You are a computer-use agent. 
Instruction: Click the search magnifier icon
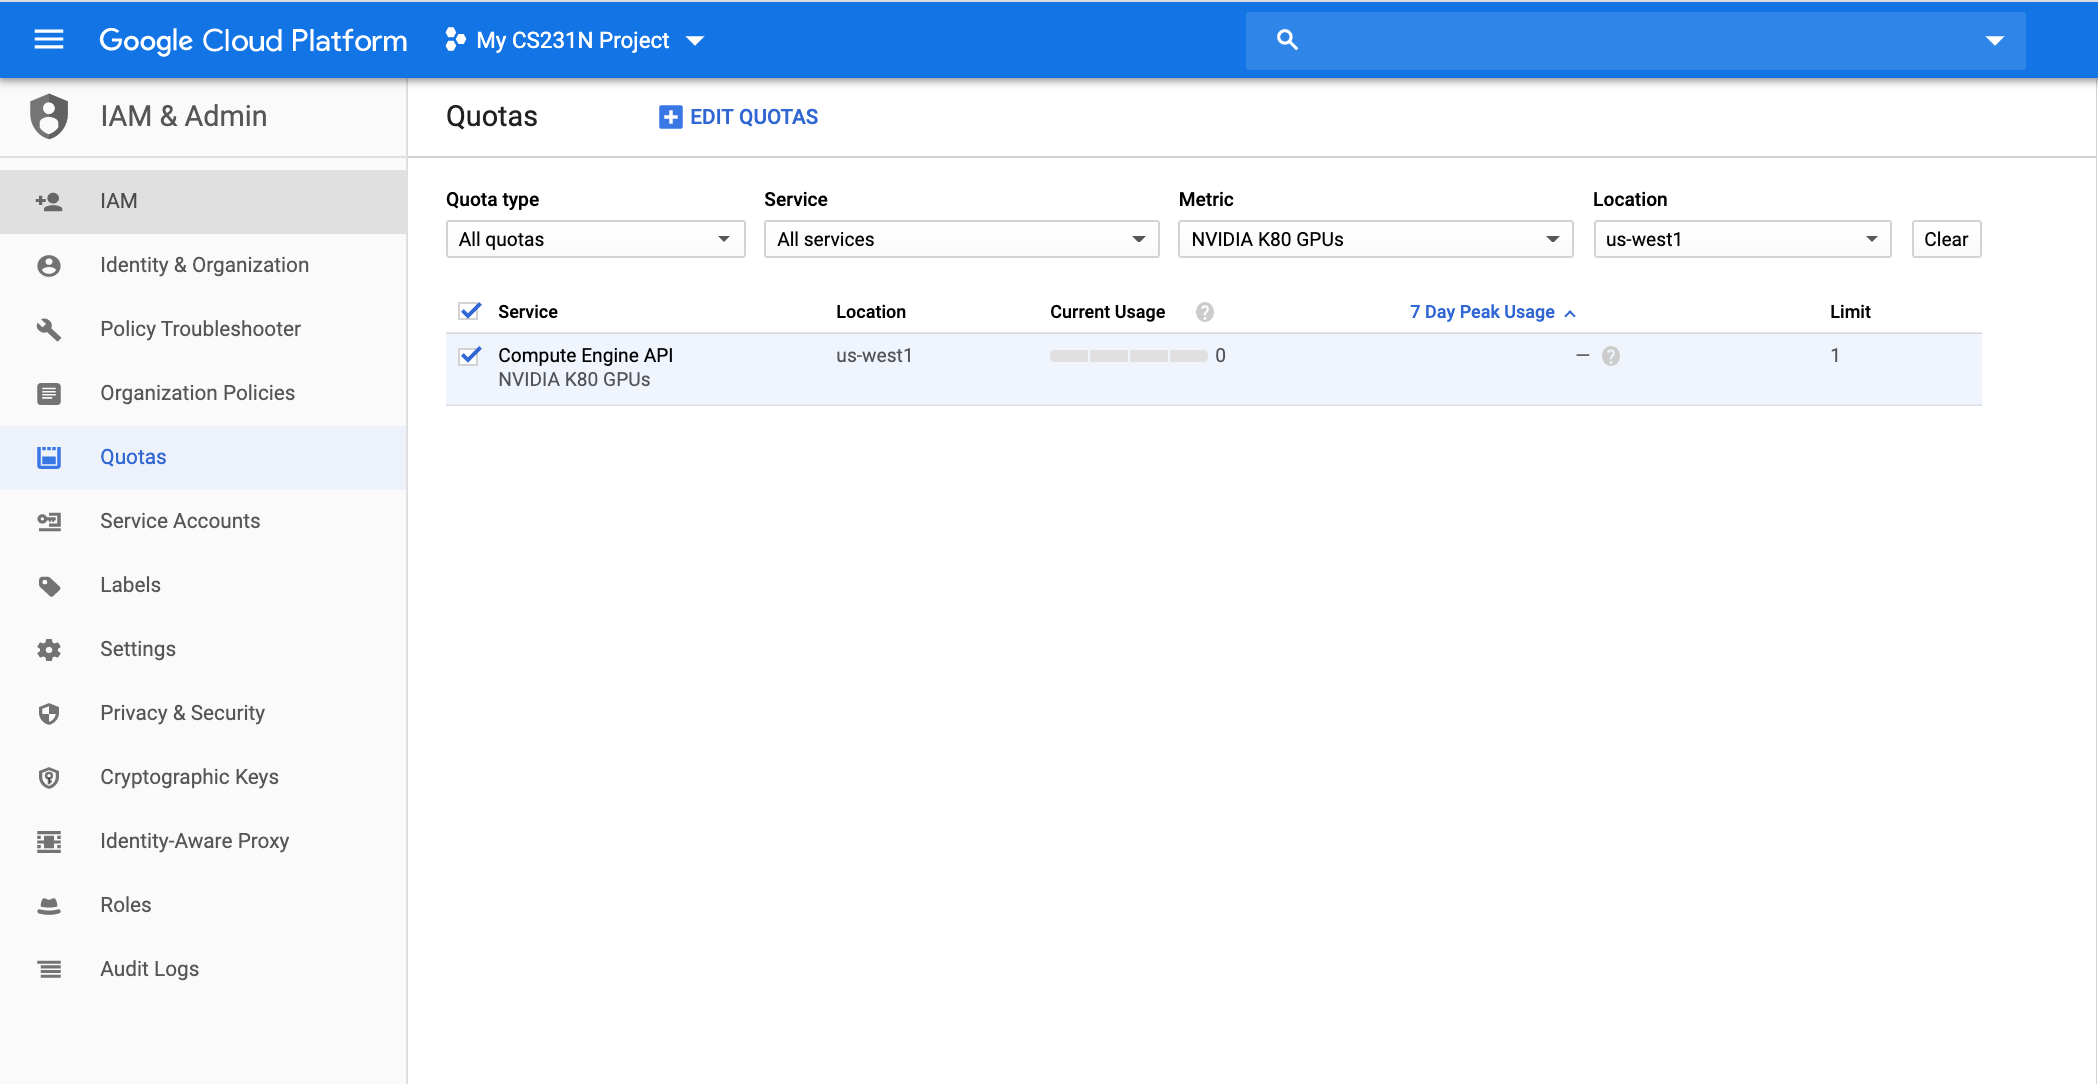(x=1287, y=40)
